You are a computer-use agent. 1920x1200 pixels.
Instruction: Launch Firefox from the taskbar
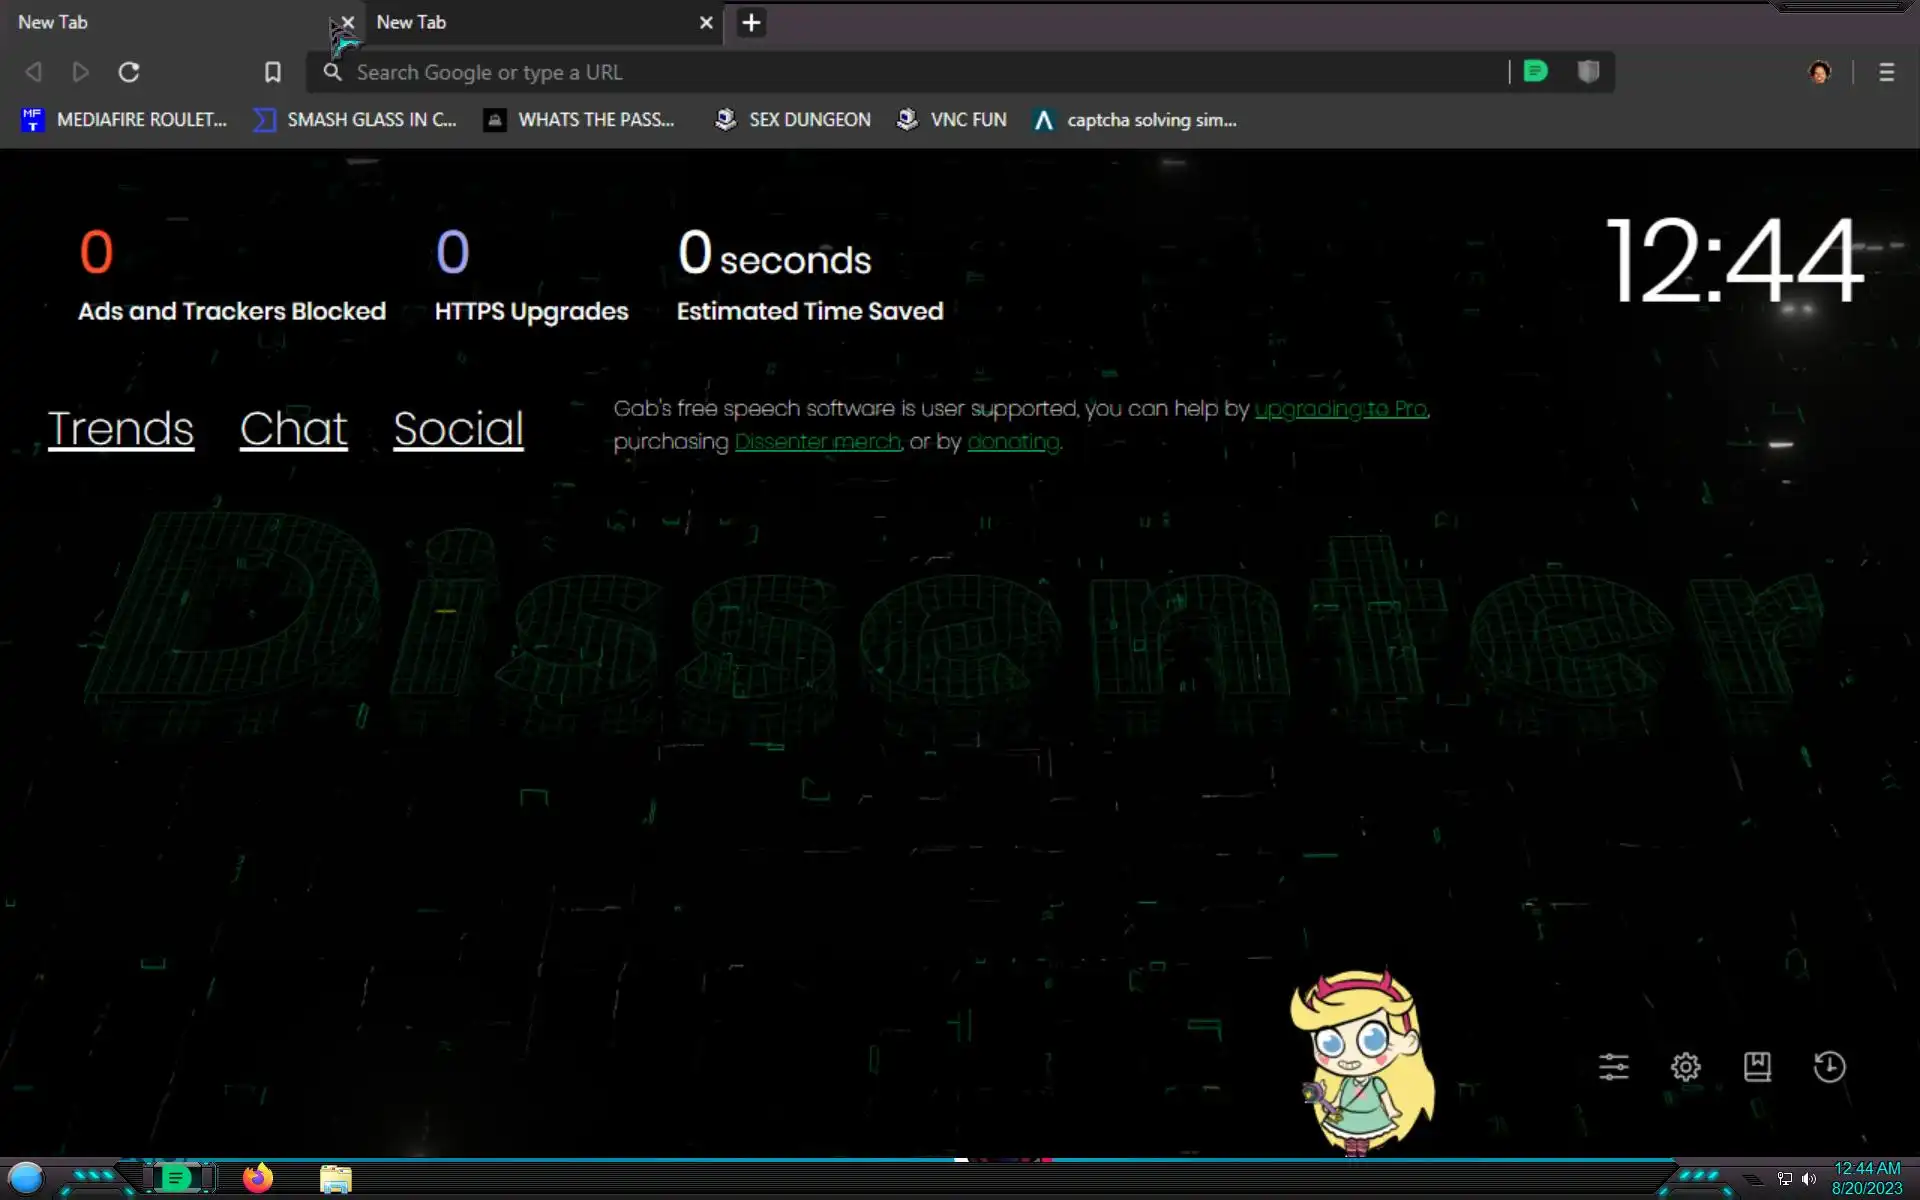click(258, 1178)
